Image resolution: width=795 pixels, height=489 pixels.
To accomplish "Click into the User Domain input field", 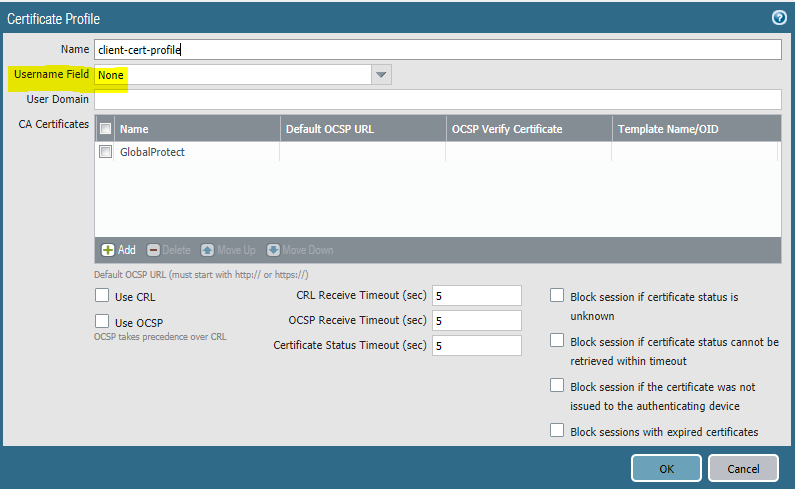I will coord(438,99).
